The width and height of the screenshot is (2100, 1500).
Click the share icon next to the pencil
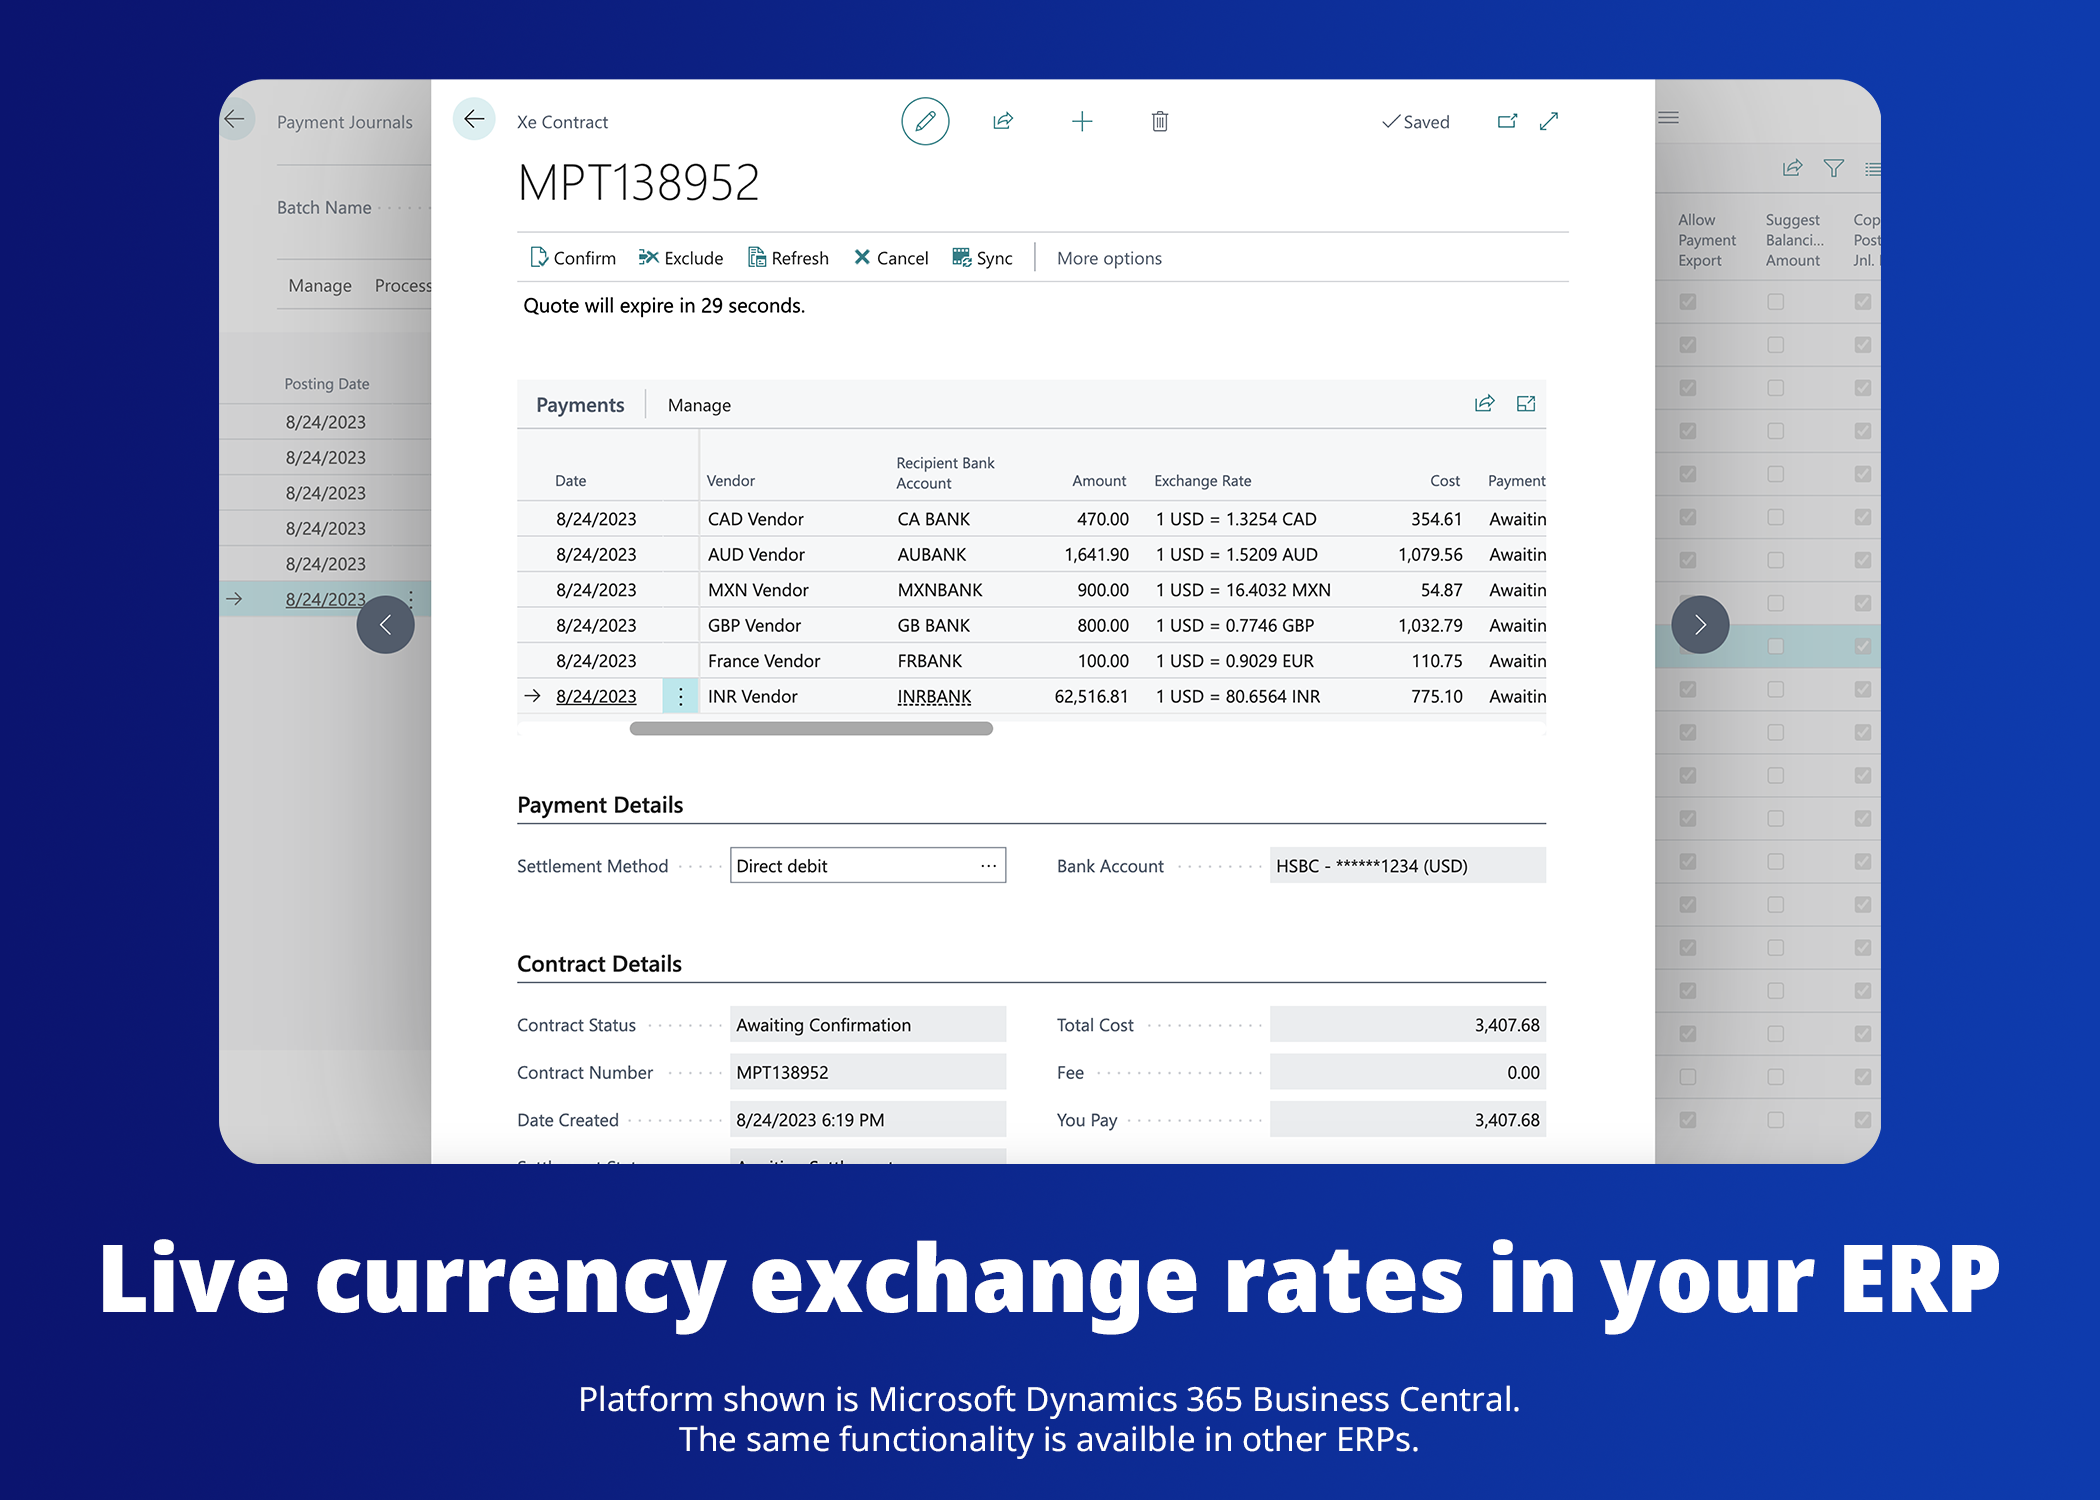(x=1003, y=121)
